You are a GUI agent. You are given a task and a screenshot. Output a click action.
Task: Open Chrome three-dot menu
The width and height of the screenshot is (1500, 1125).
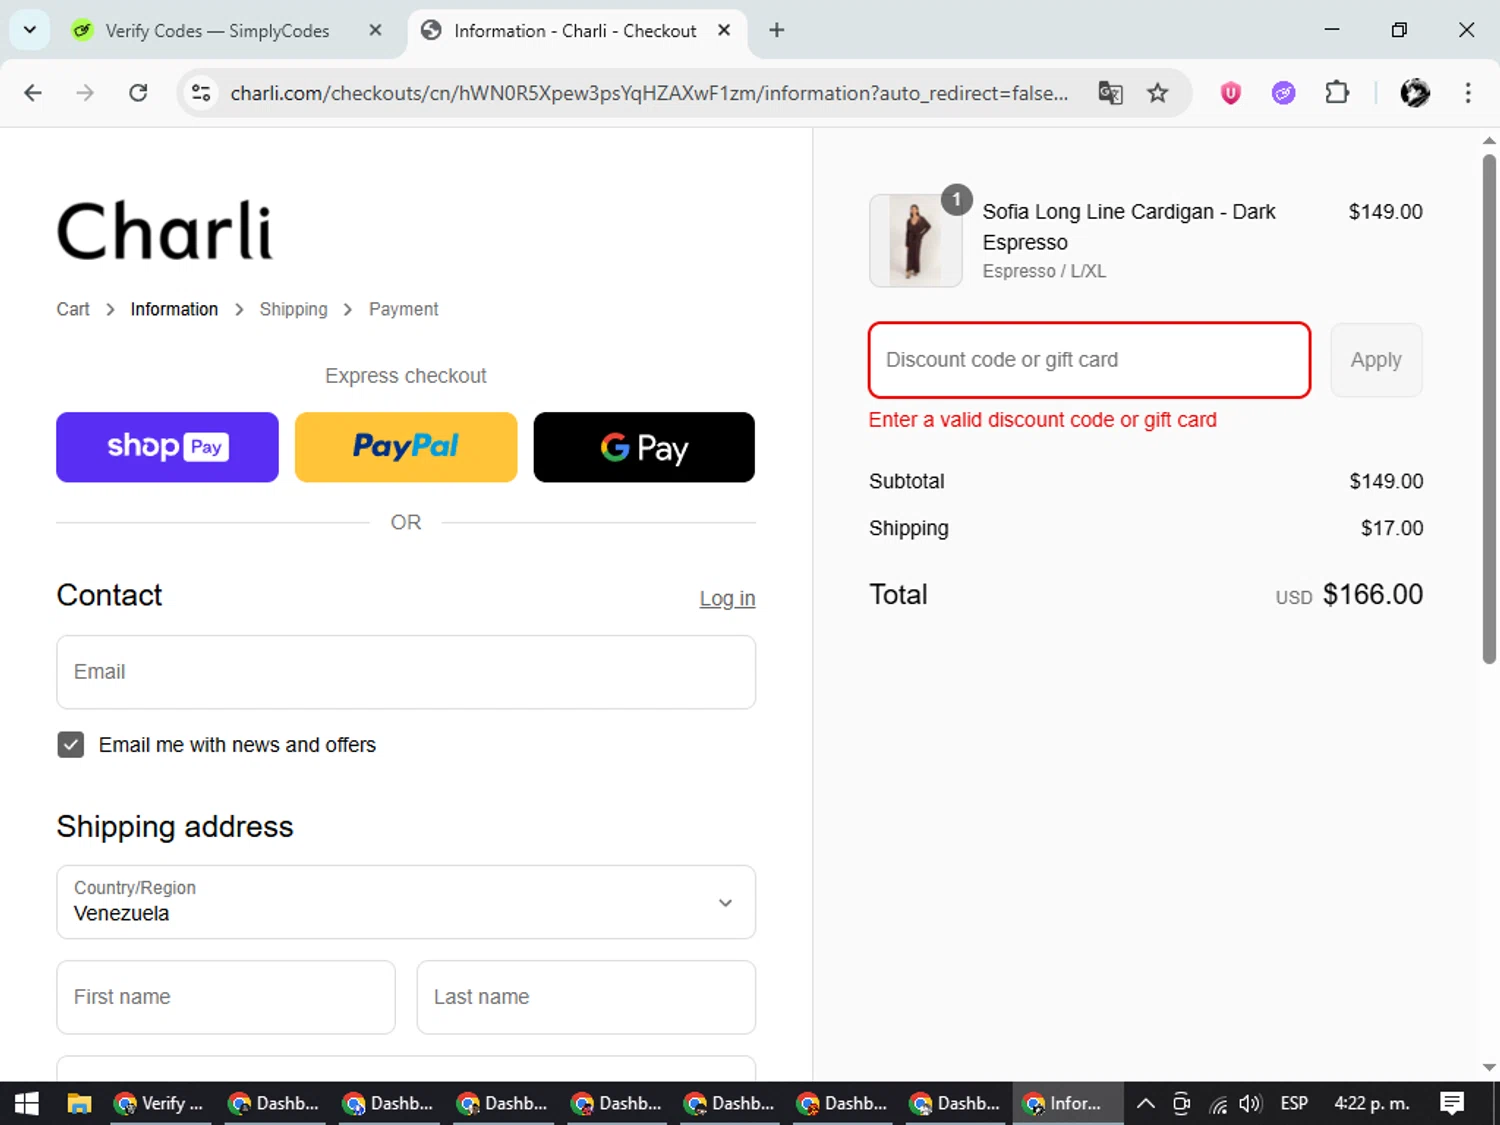[1468, 93]
